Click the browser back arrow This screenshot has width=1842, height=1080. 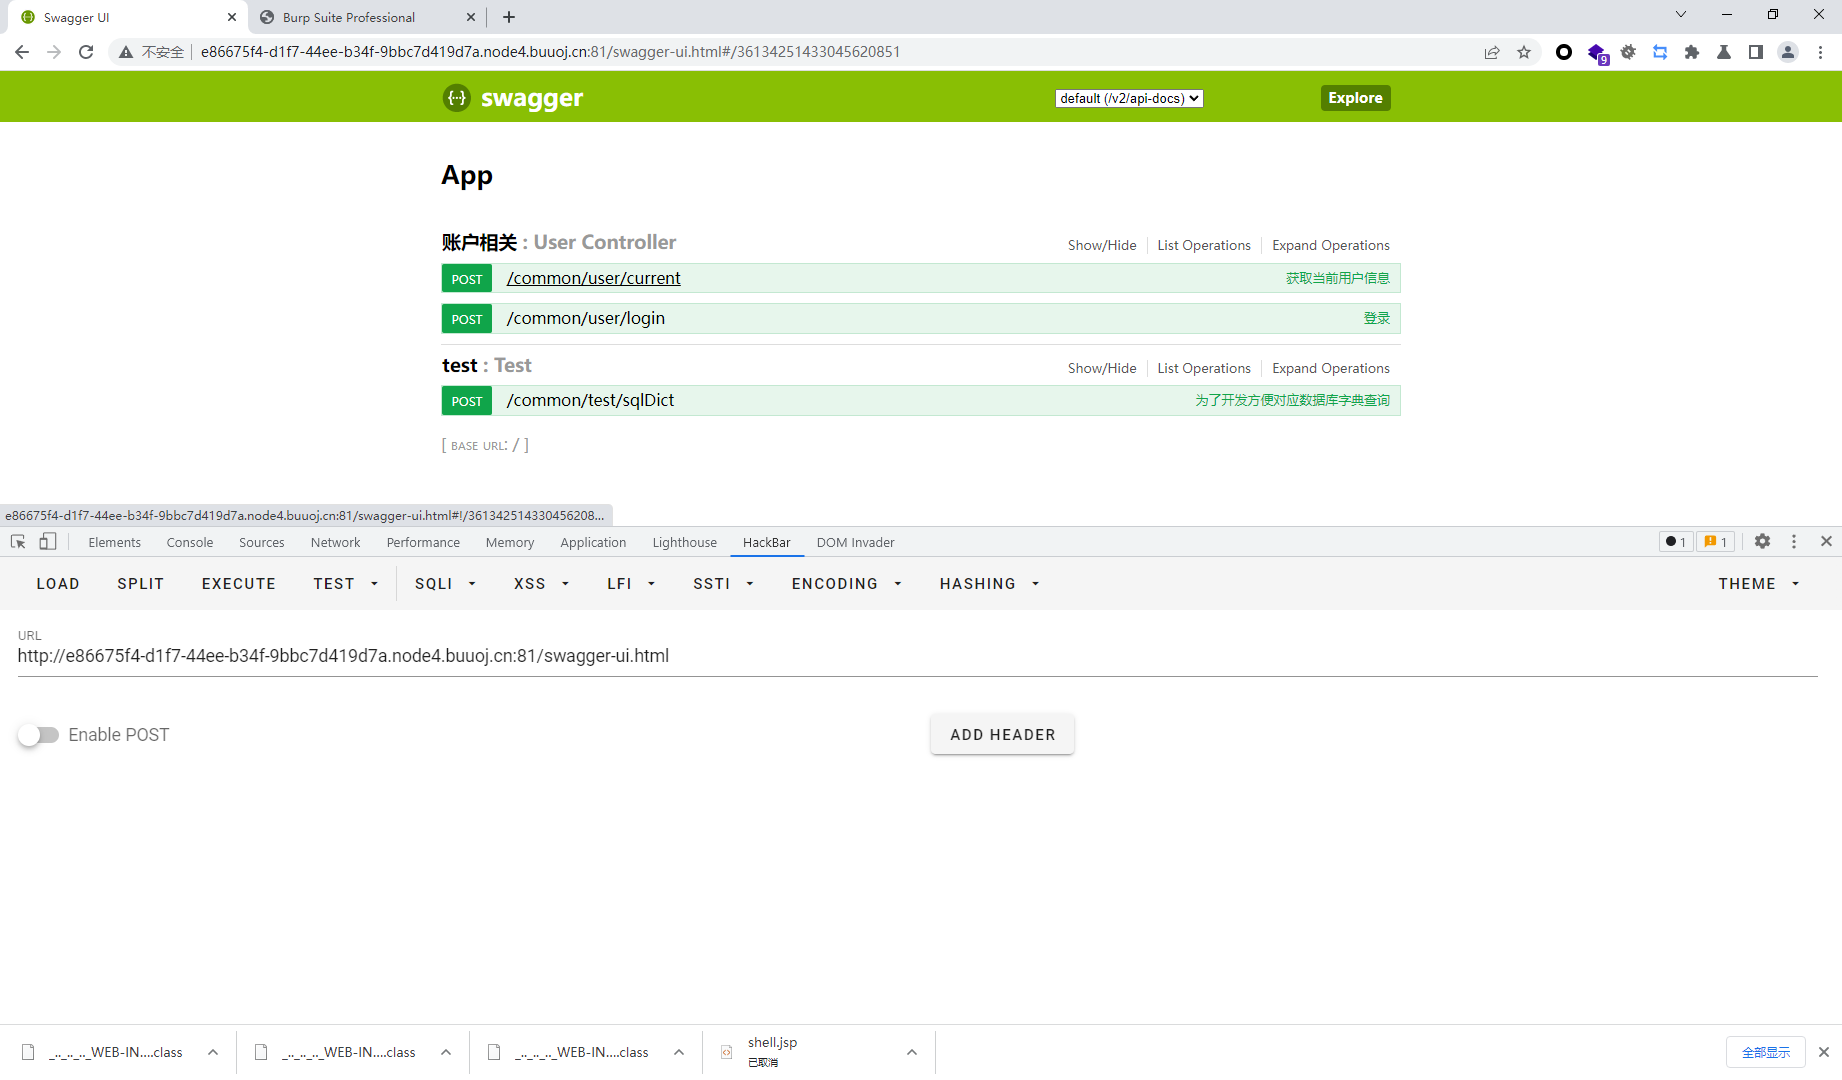click(22, 52)
